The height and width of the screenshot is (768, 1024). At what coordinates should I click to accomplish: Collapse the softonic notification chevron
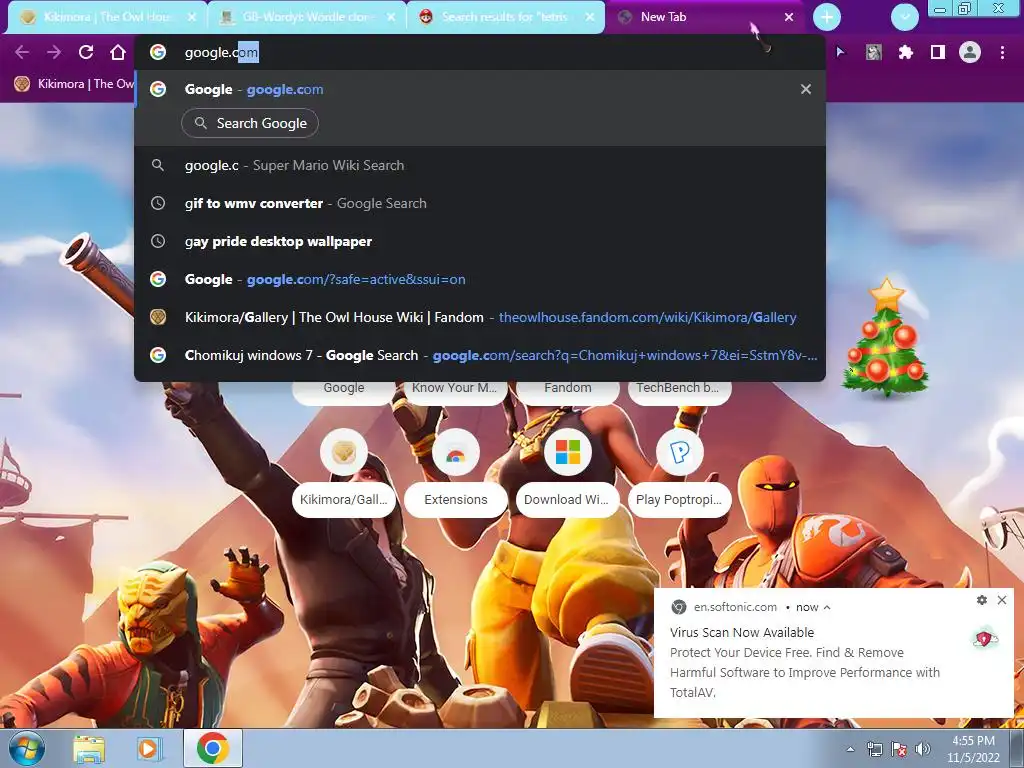click(x=827, y=607)
